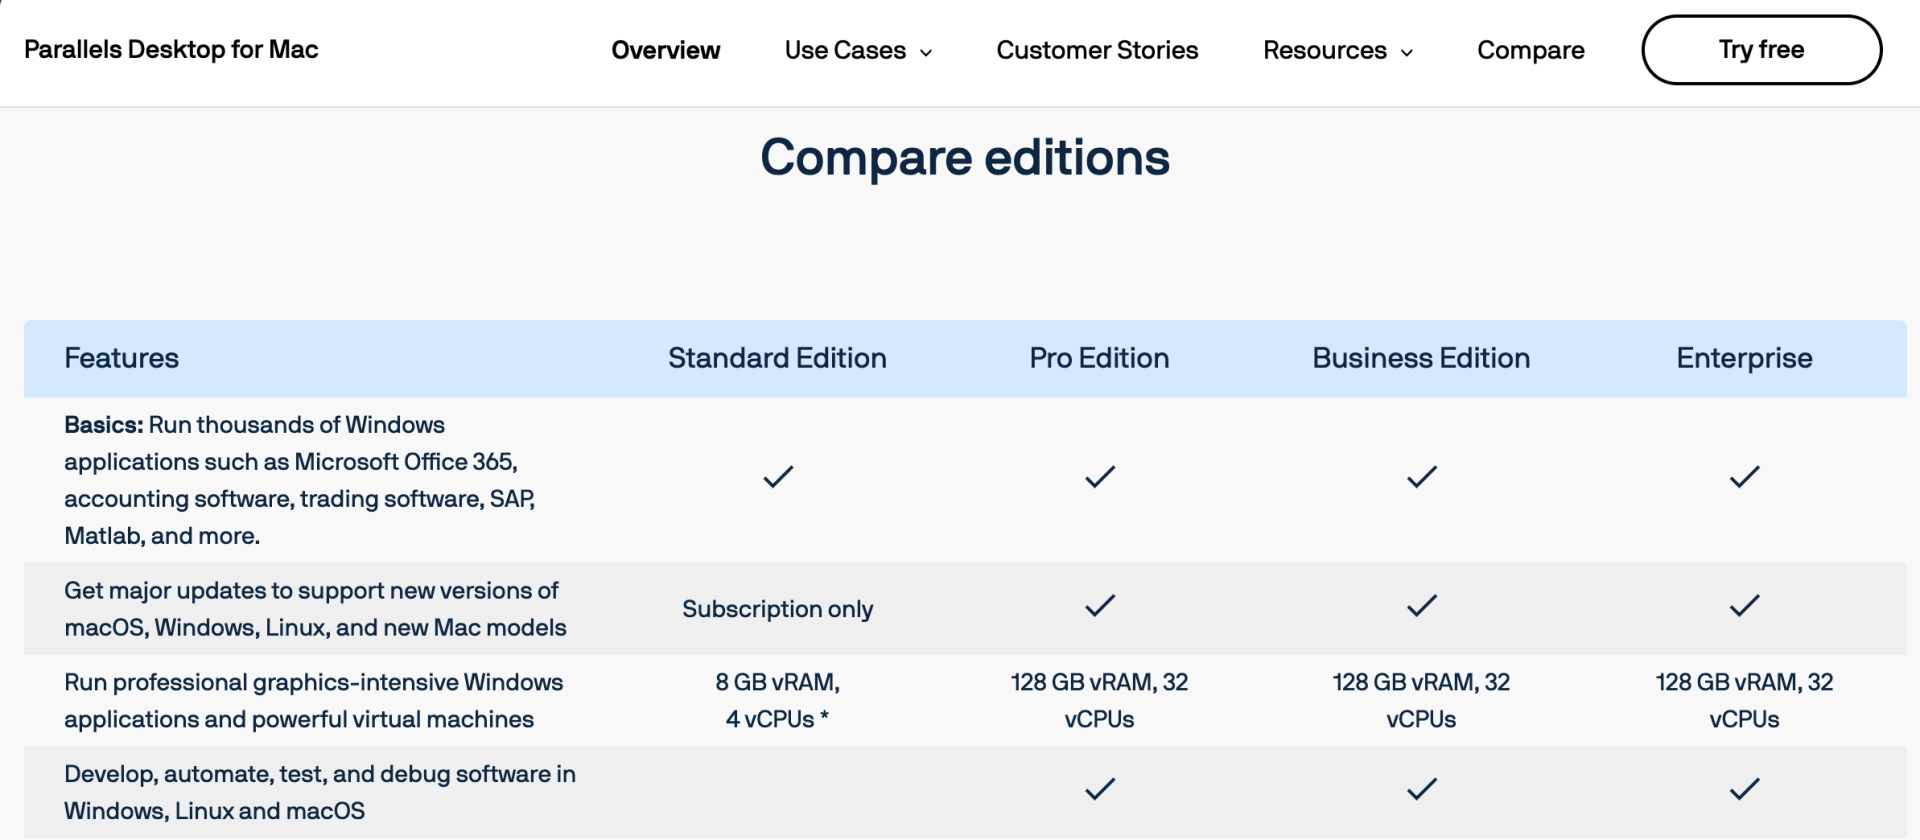Image resolution: width=1920 pixels, height=840 pixels.
Task: Expand the Use Cases dropdown
Action: click(845, 50)
